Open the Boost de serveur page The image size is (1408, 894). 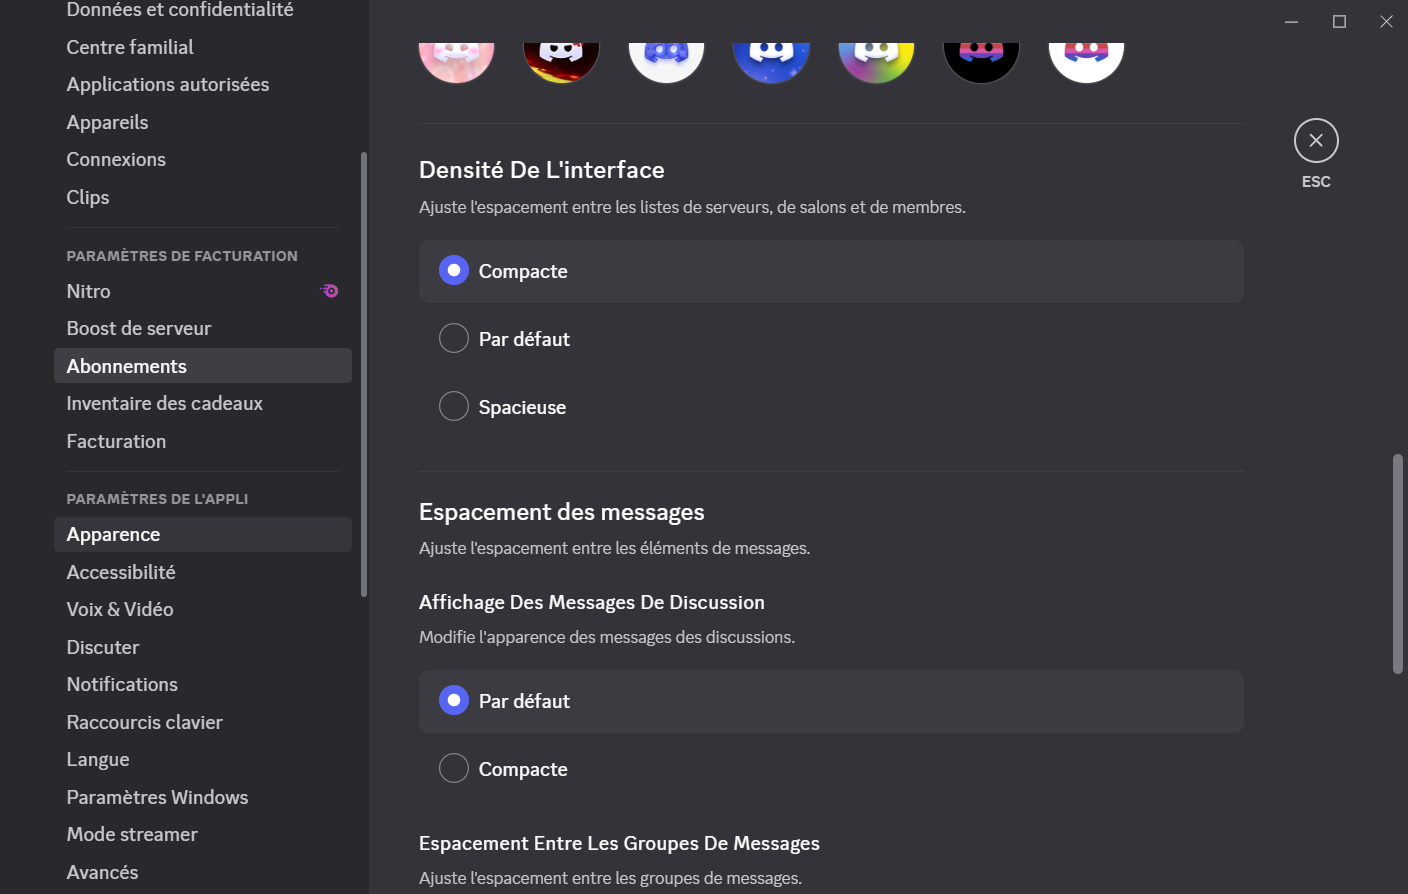[x=139, y=327]
